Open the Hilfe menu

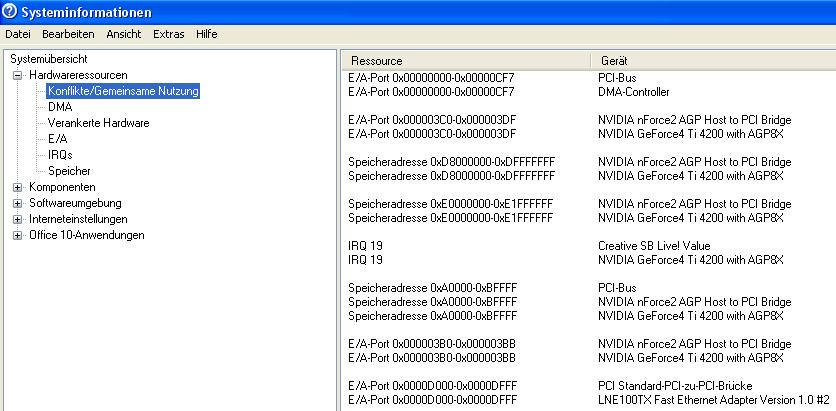206,34
